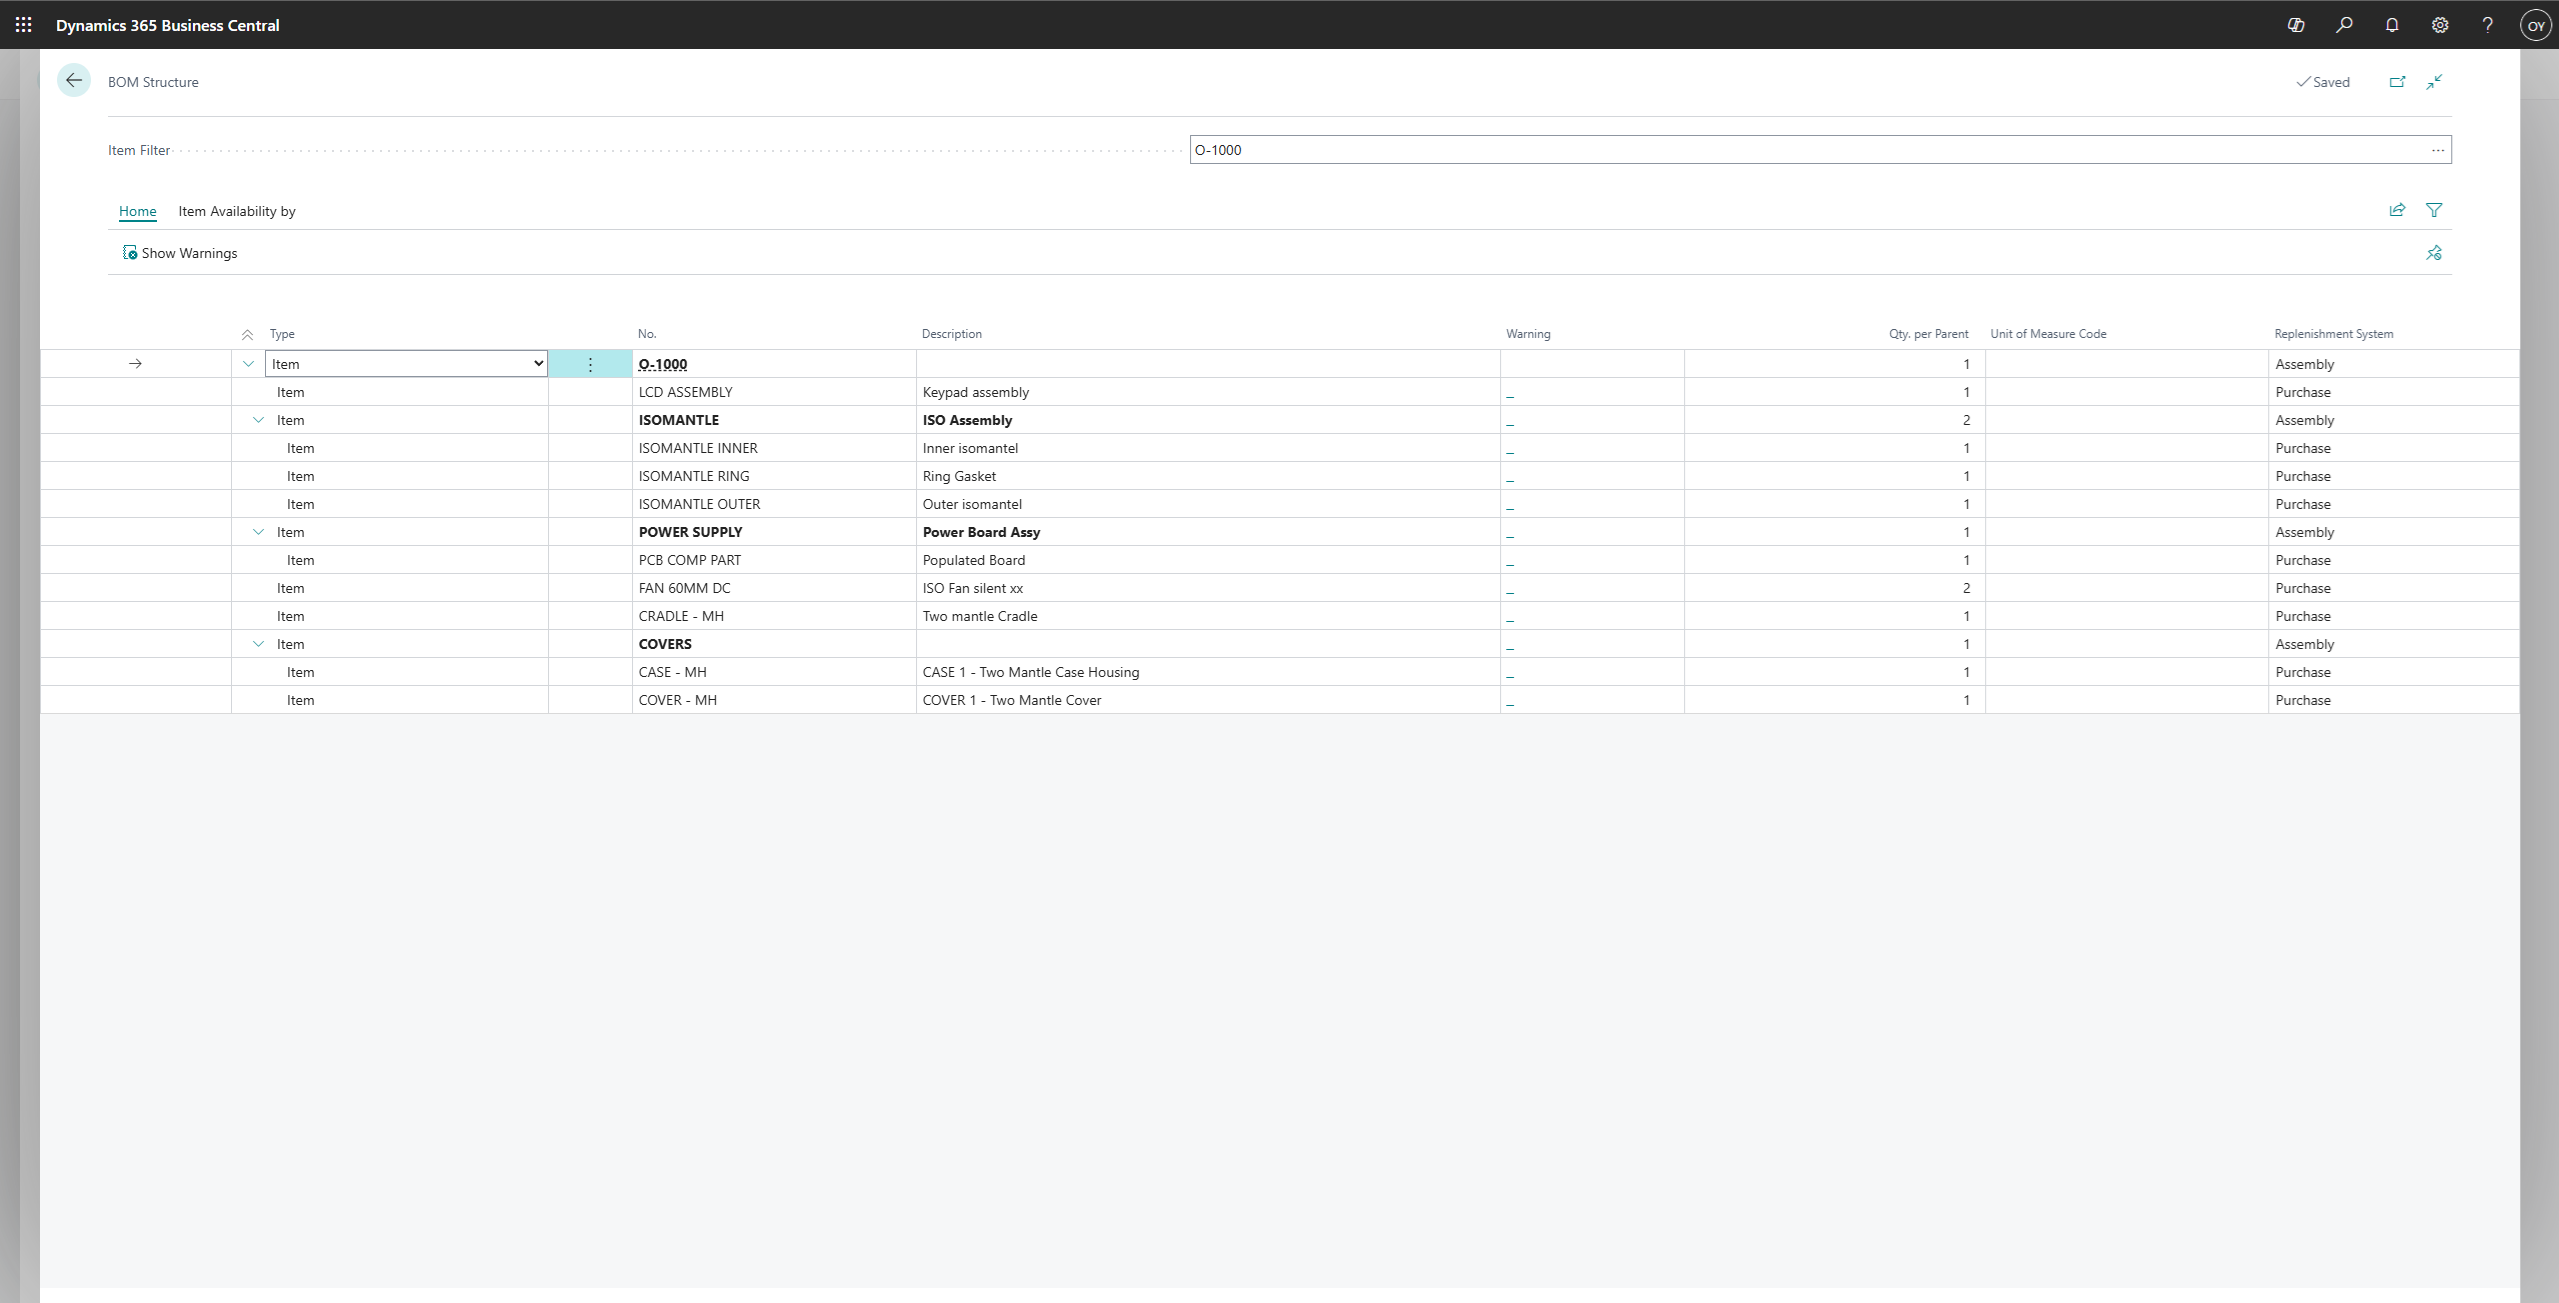Viewport: 2559px width, 1303px height.
Task: Select the Home tab
Action: click(x=137, y=211)
